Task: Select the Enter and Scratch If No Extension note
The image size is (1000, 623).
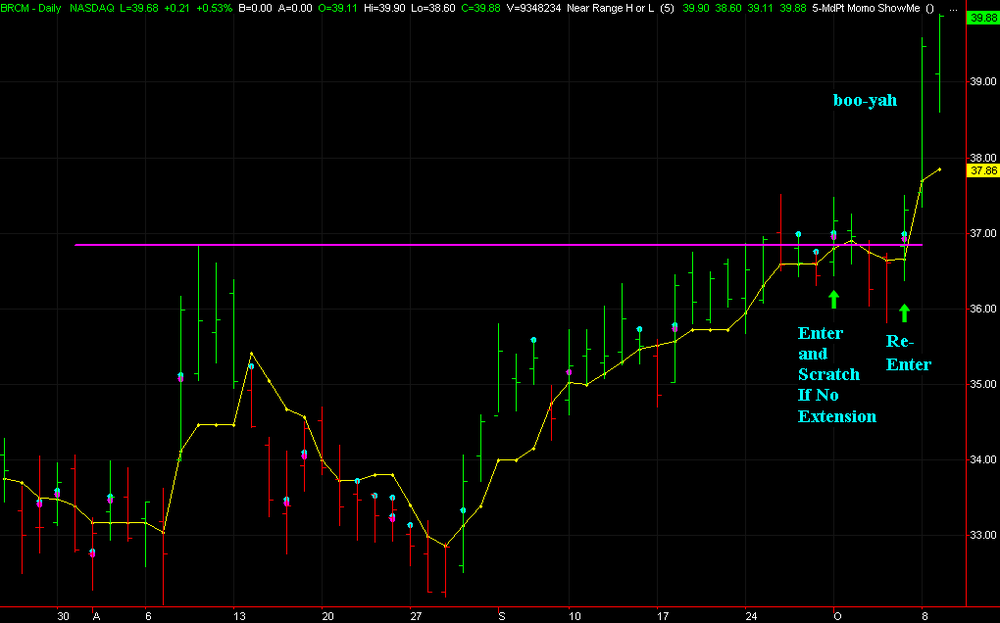Action: (x=837, y=374)
